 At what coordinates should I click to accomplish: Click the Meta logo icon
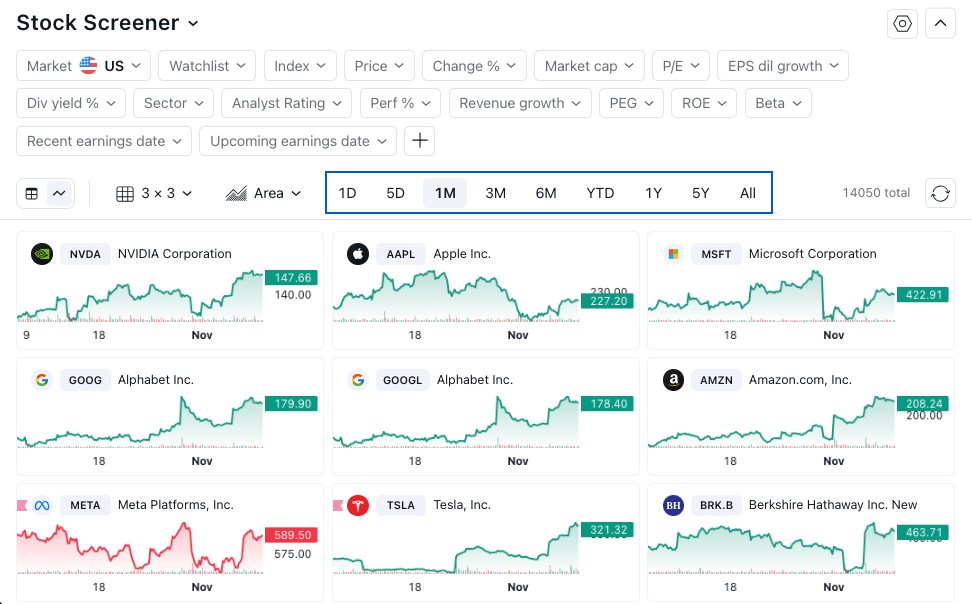tap(42, 505)
